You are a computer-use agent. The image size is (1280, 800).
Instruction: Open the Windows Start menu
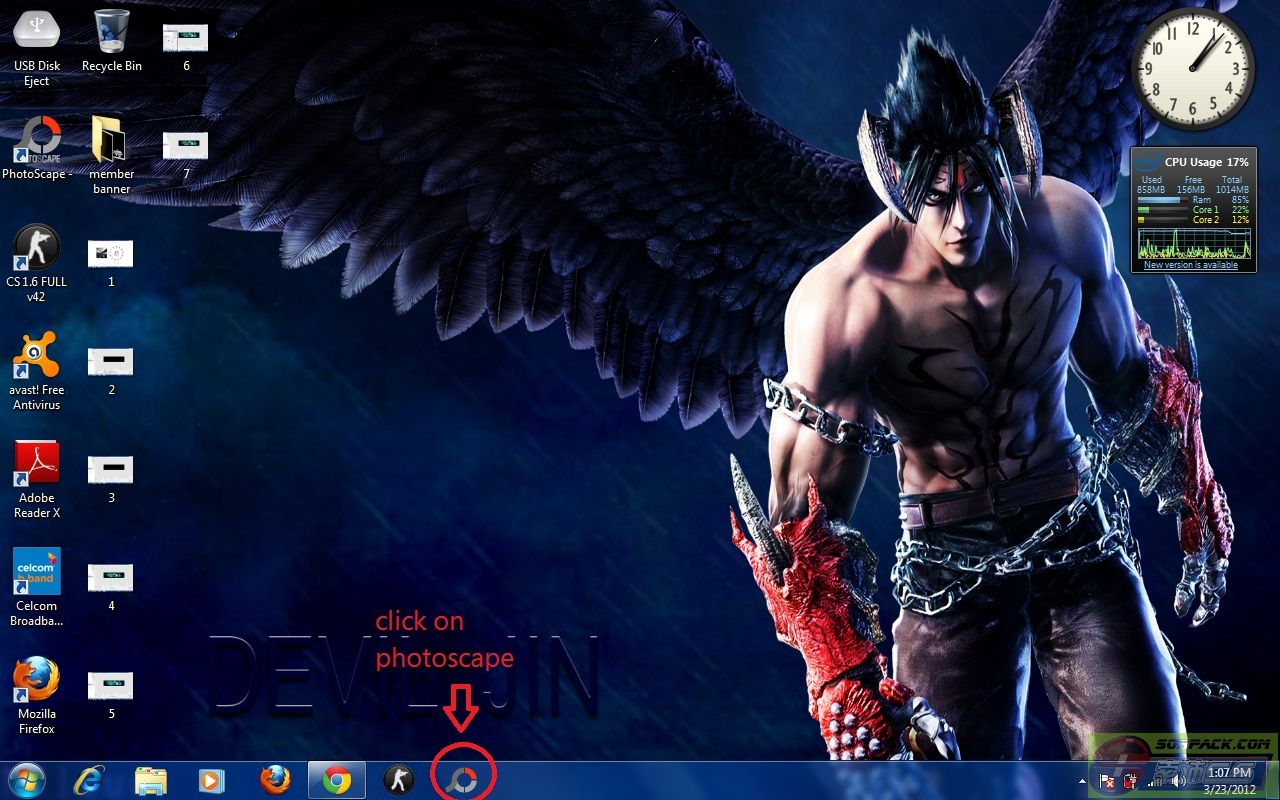tap(27, 780)
